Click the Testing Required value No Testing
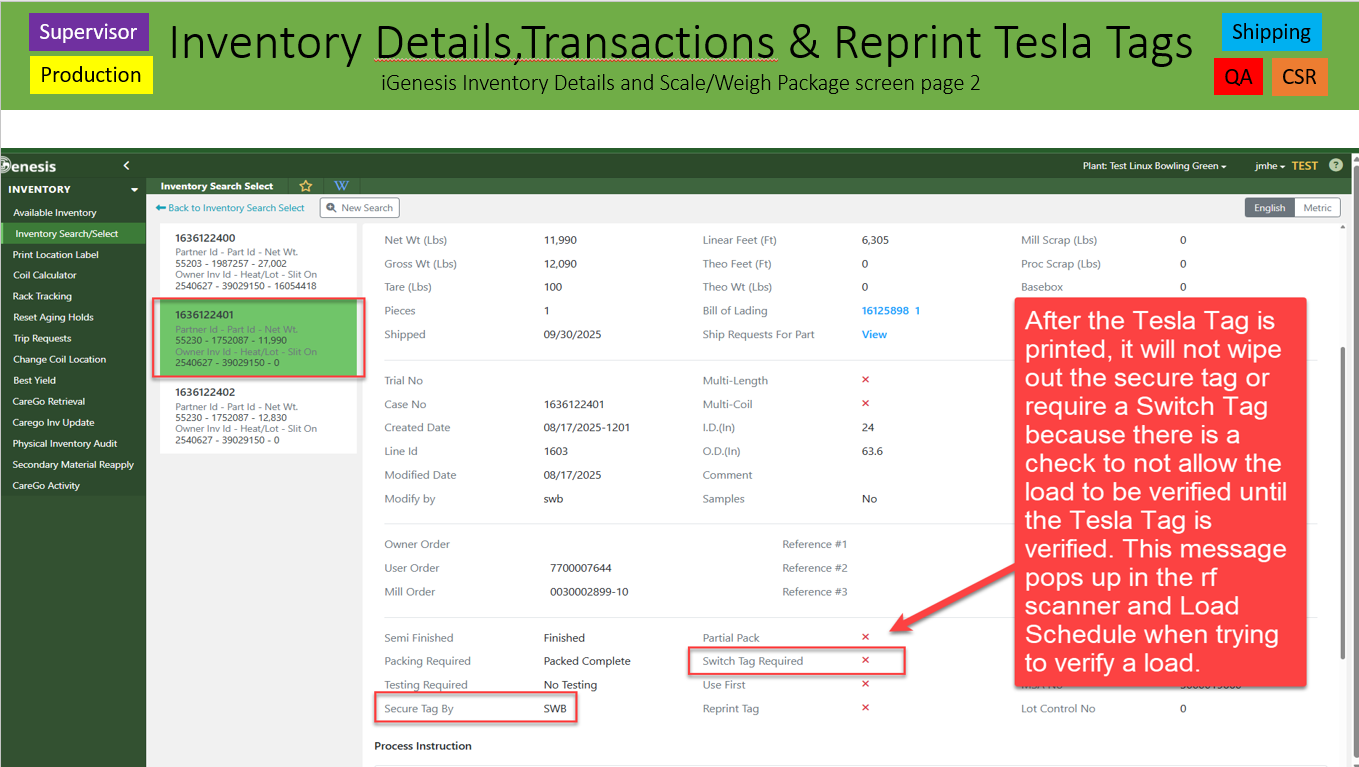 (570, 685)
